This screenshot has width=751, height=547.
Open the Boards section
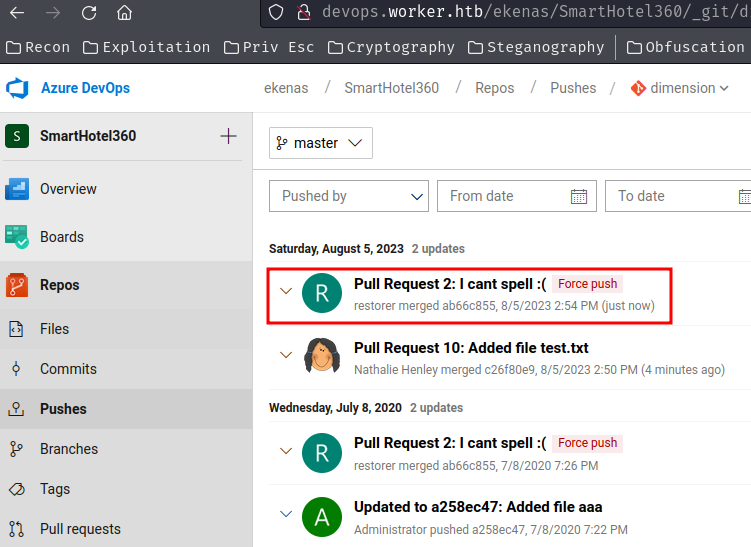[x=62, y=237]
